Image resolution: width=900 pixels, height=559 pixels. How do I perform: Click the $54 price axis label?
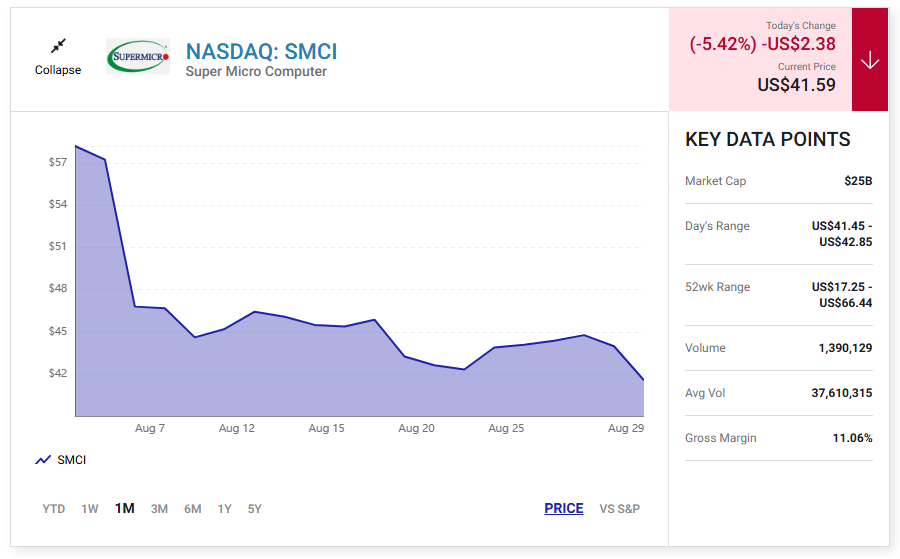click(58, 204)
